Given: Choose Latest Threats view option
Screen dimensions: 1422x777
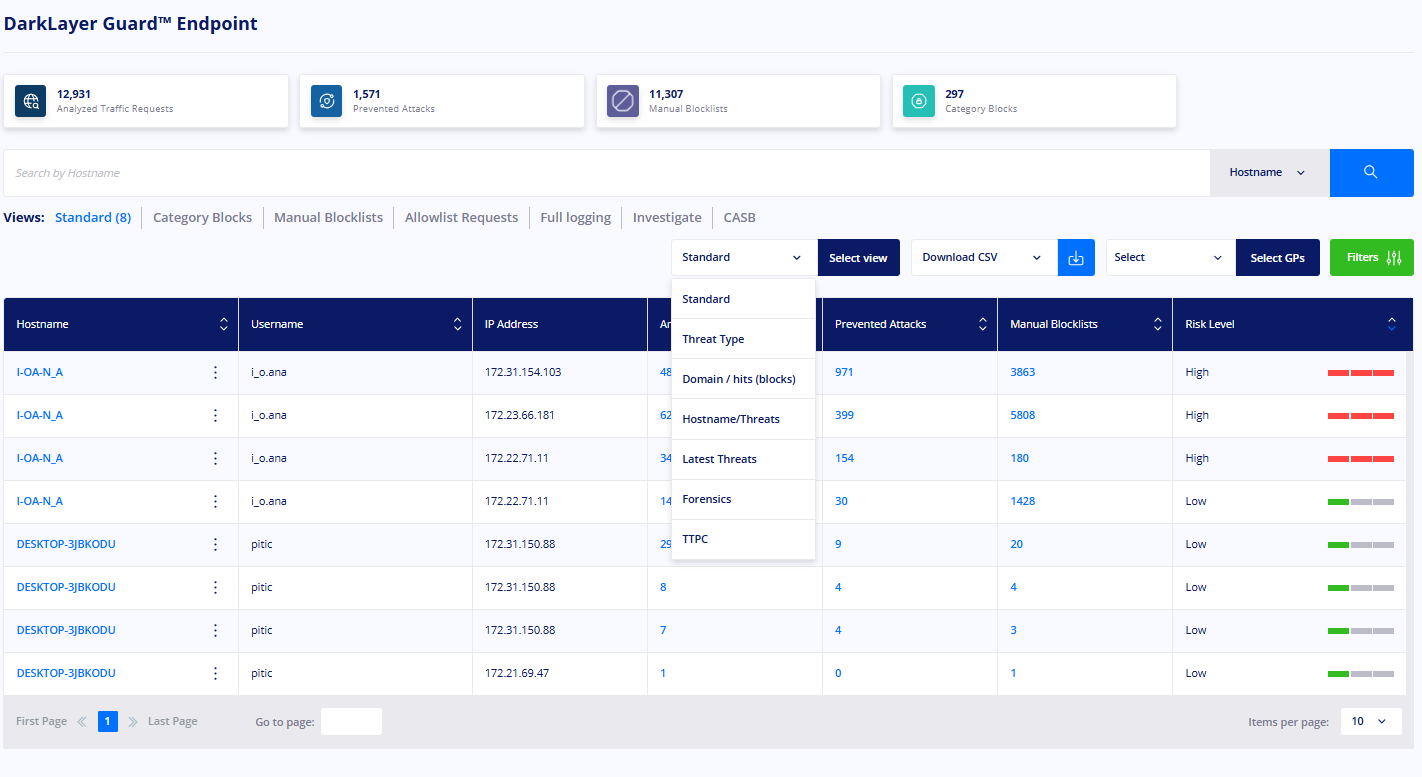Looking at the screenshot, I should tap(744, 459).
